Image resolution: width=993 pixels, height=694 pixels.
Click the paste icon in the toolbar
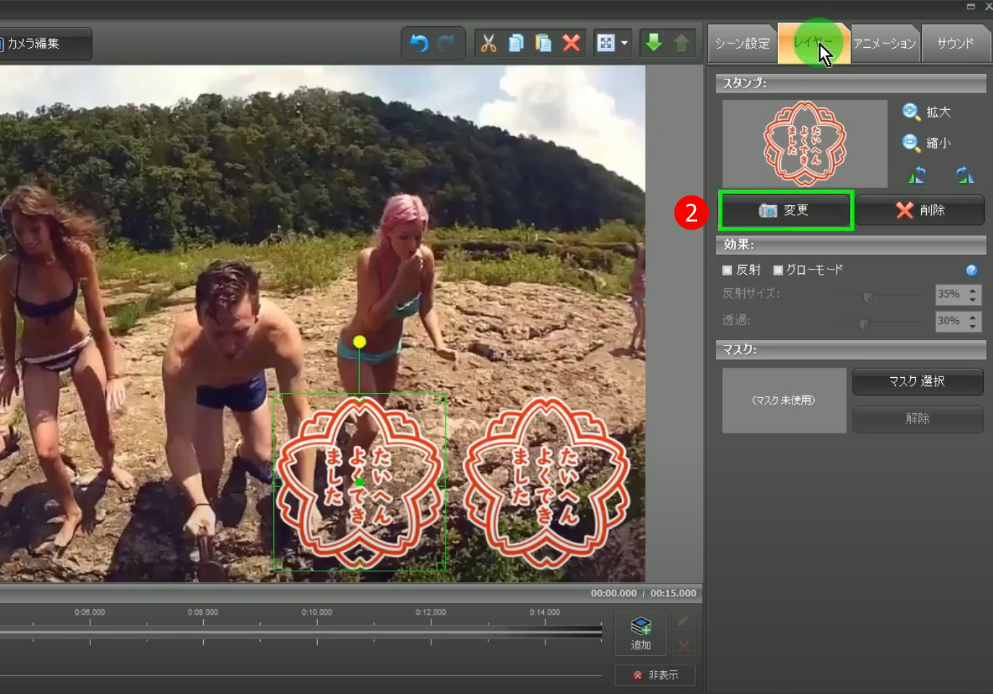tap(543, 43)
